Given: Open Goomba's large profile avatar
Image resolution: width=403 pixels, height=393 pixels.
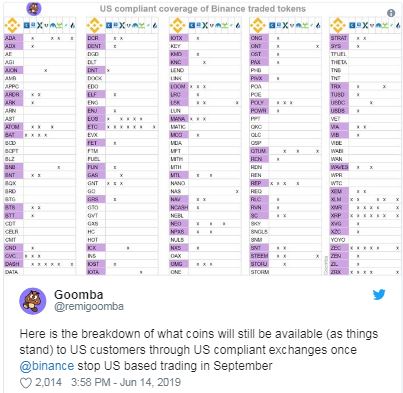Looking at the screenshot, I should 33,301.
